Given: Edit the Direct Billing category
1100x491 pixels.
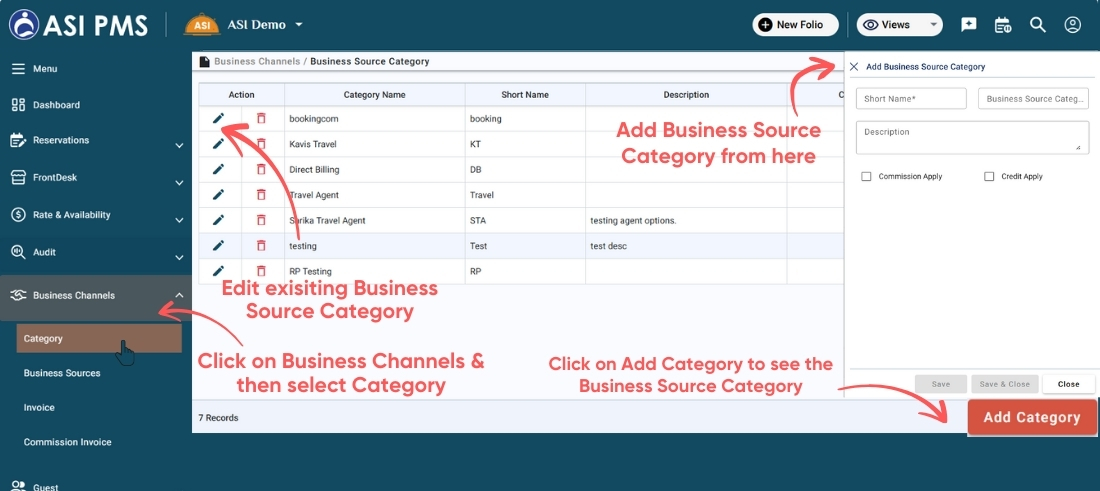Looking at the screenshot, I should (218, 169).
